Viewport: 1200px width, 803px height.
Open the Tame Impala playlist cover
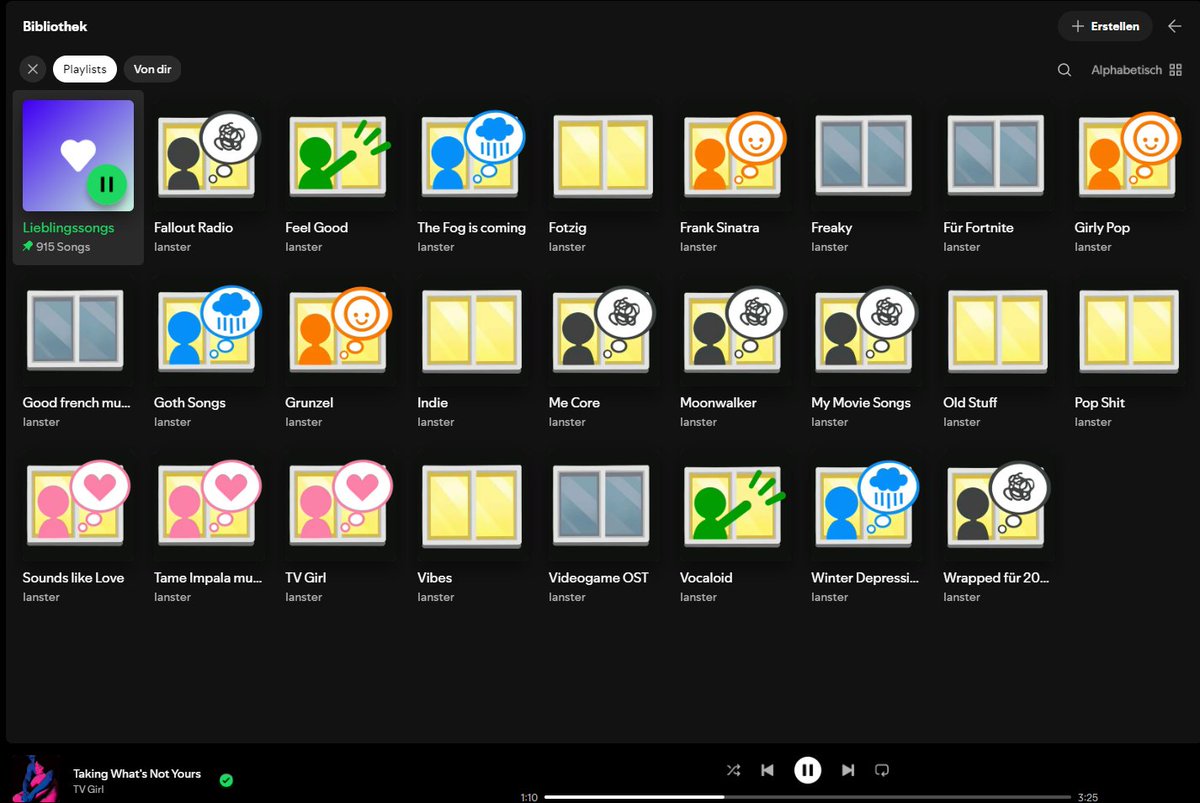209,505
